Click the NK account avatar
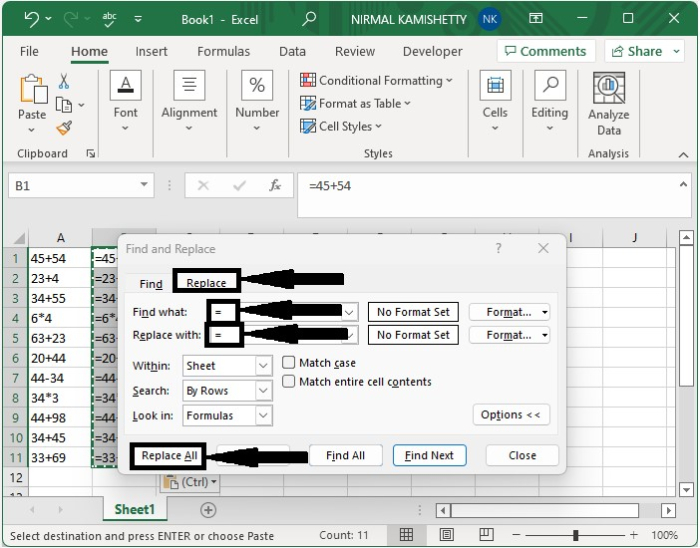Screen dimensions: 700x548 pos(490,19)
